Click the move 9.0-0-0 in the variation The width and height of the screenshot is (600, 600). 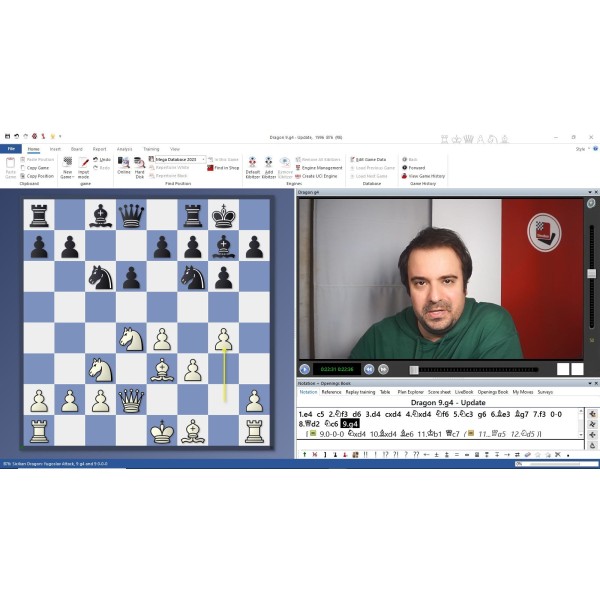(x=331, y=434)
